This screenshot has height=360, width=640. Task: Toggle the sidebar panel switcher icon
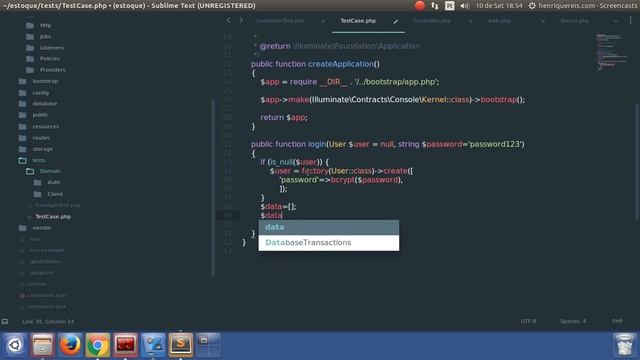coord(5,322)
